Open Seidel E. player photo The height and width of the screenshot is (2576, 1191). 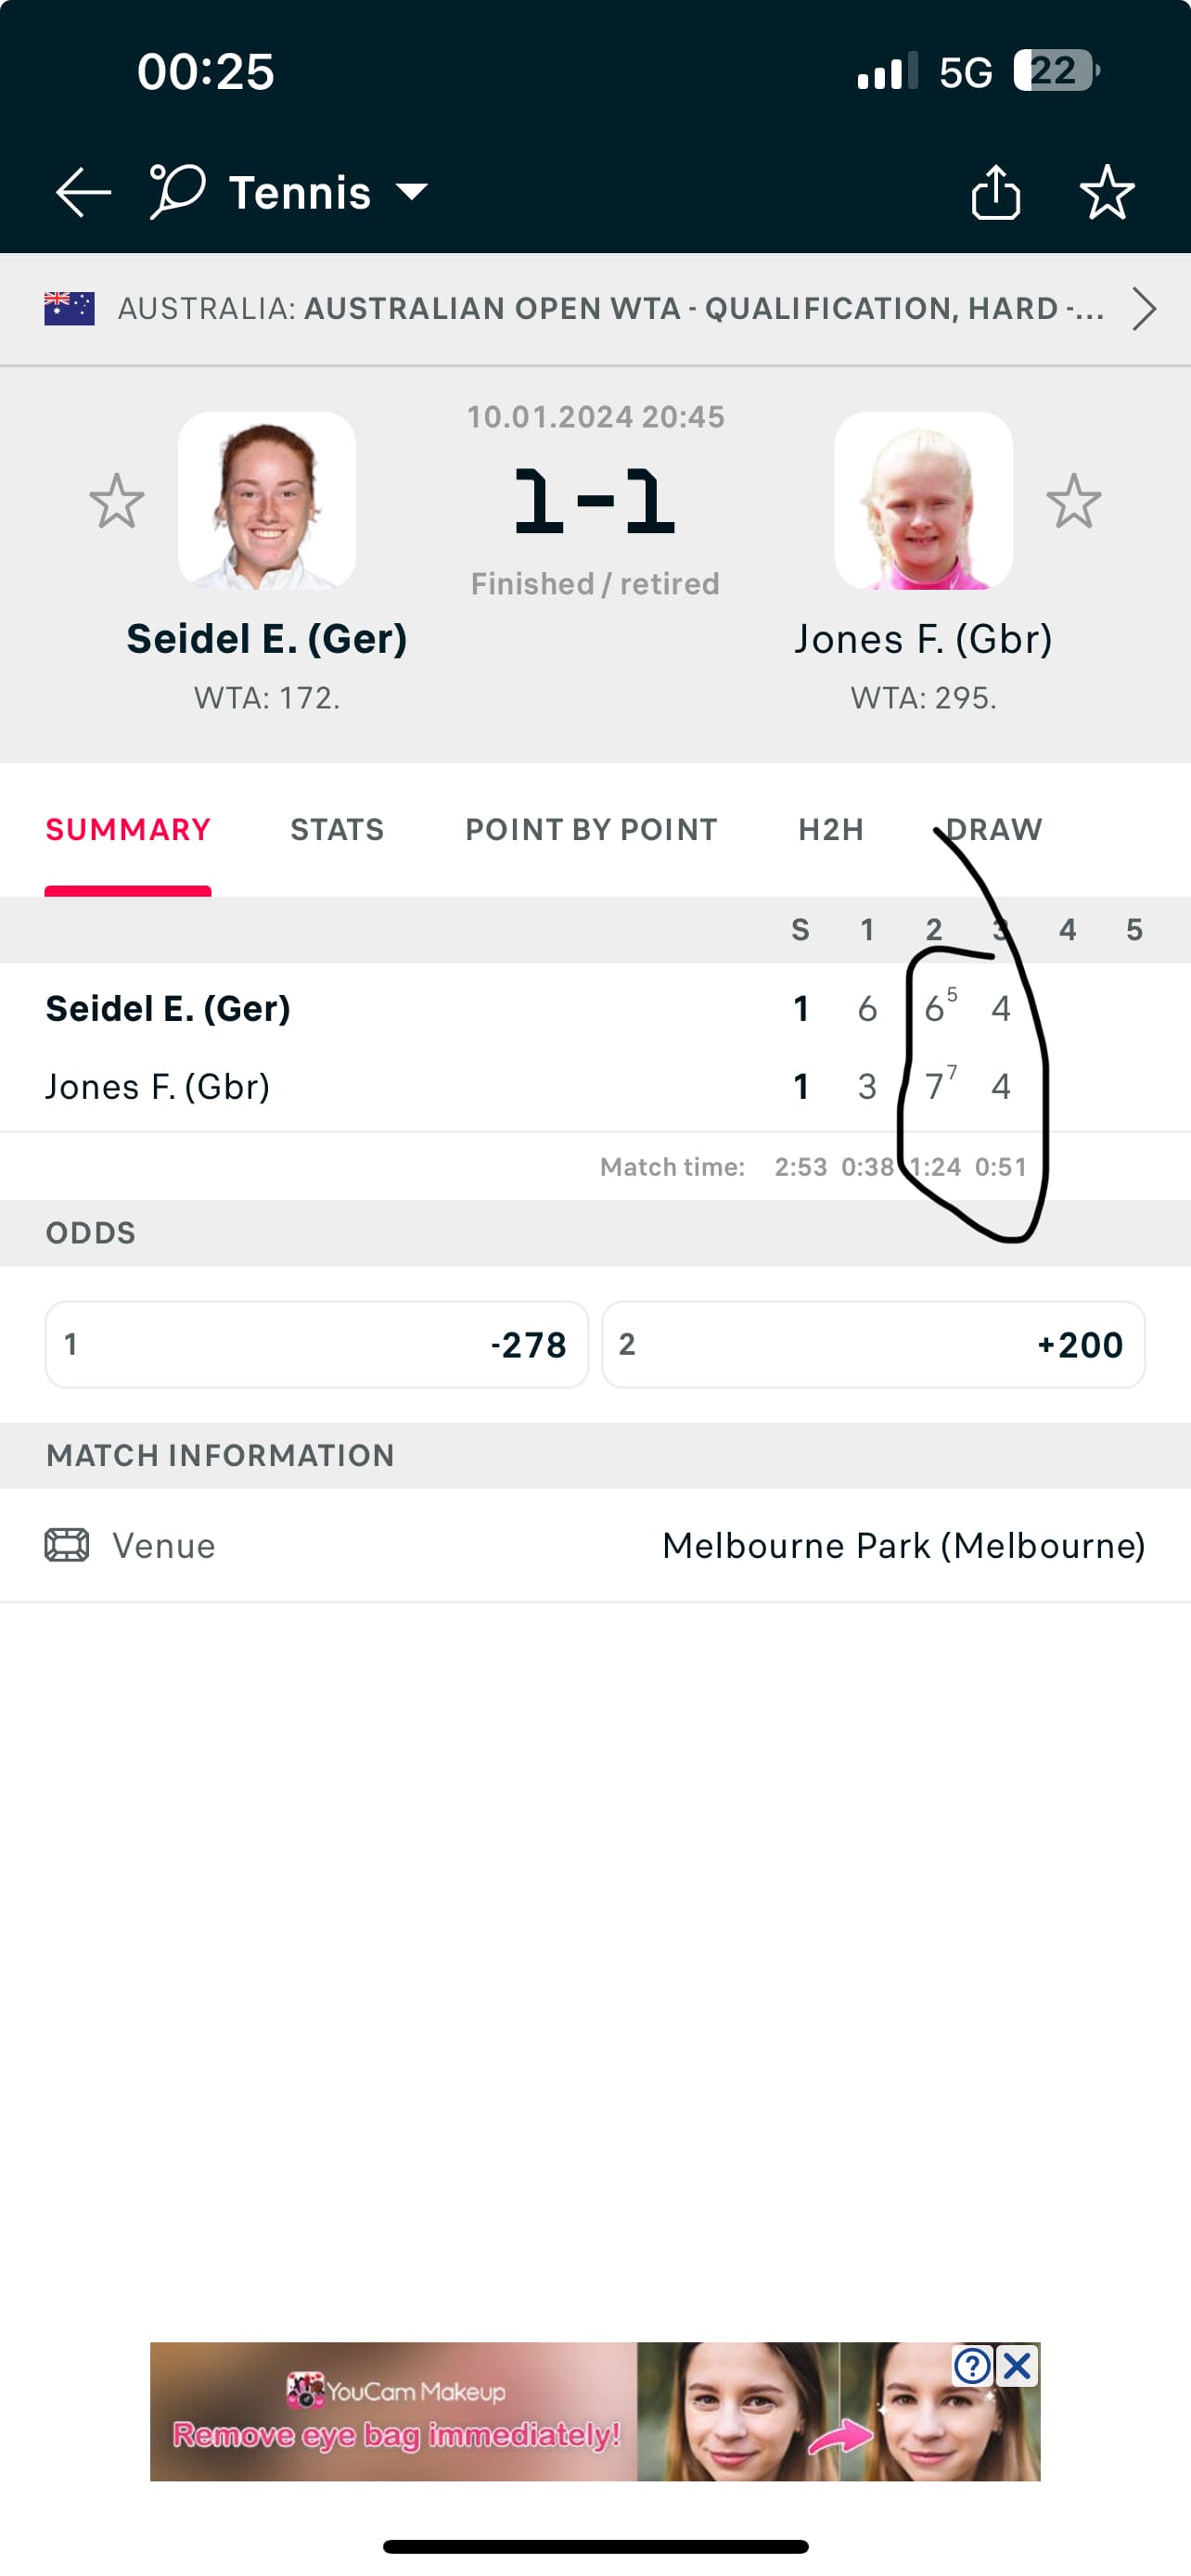(267, 501)
